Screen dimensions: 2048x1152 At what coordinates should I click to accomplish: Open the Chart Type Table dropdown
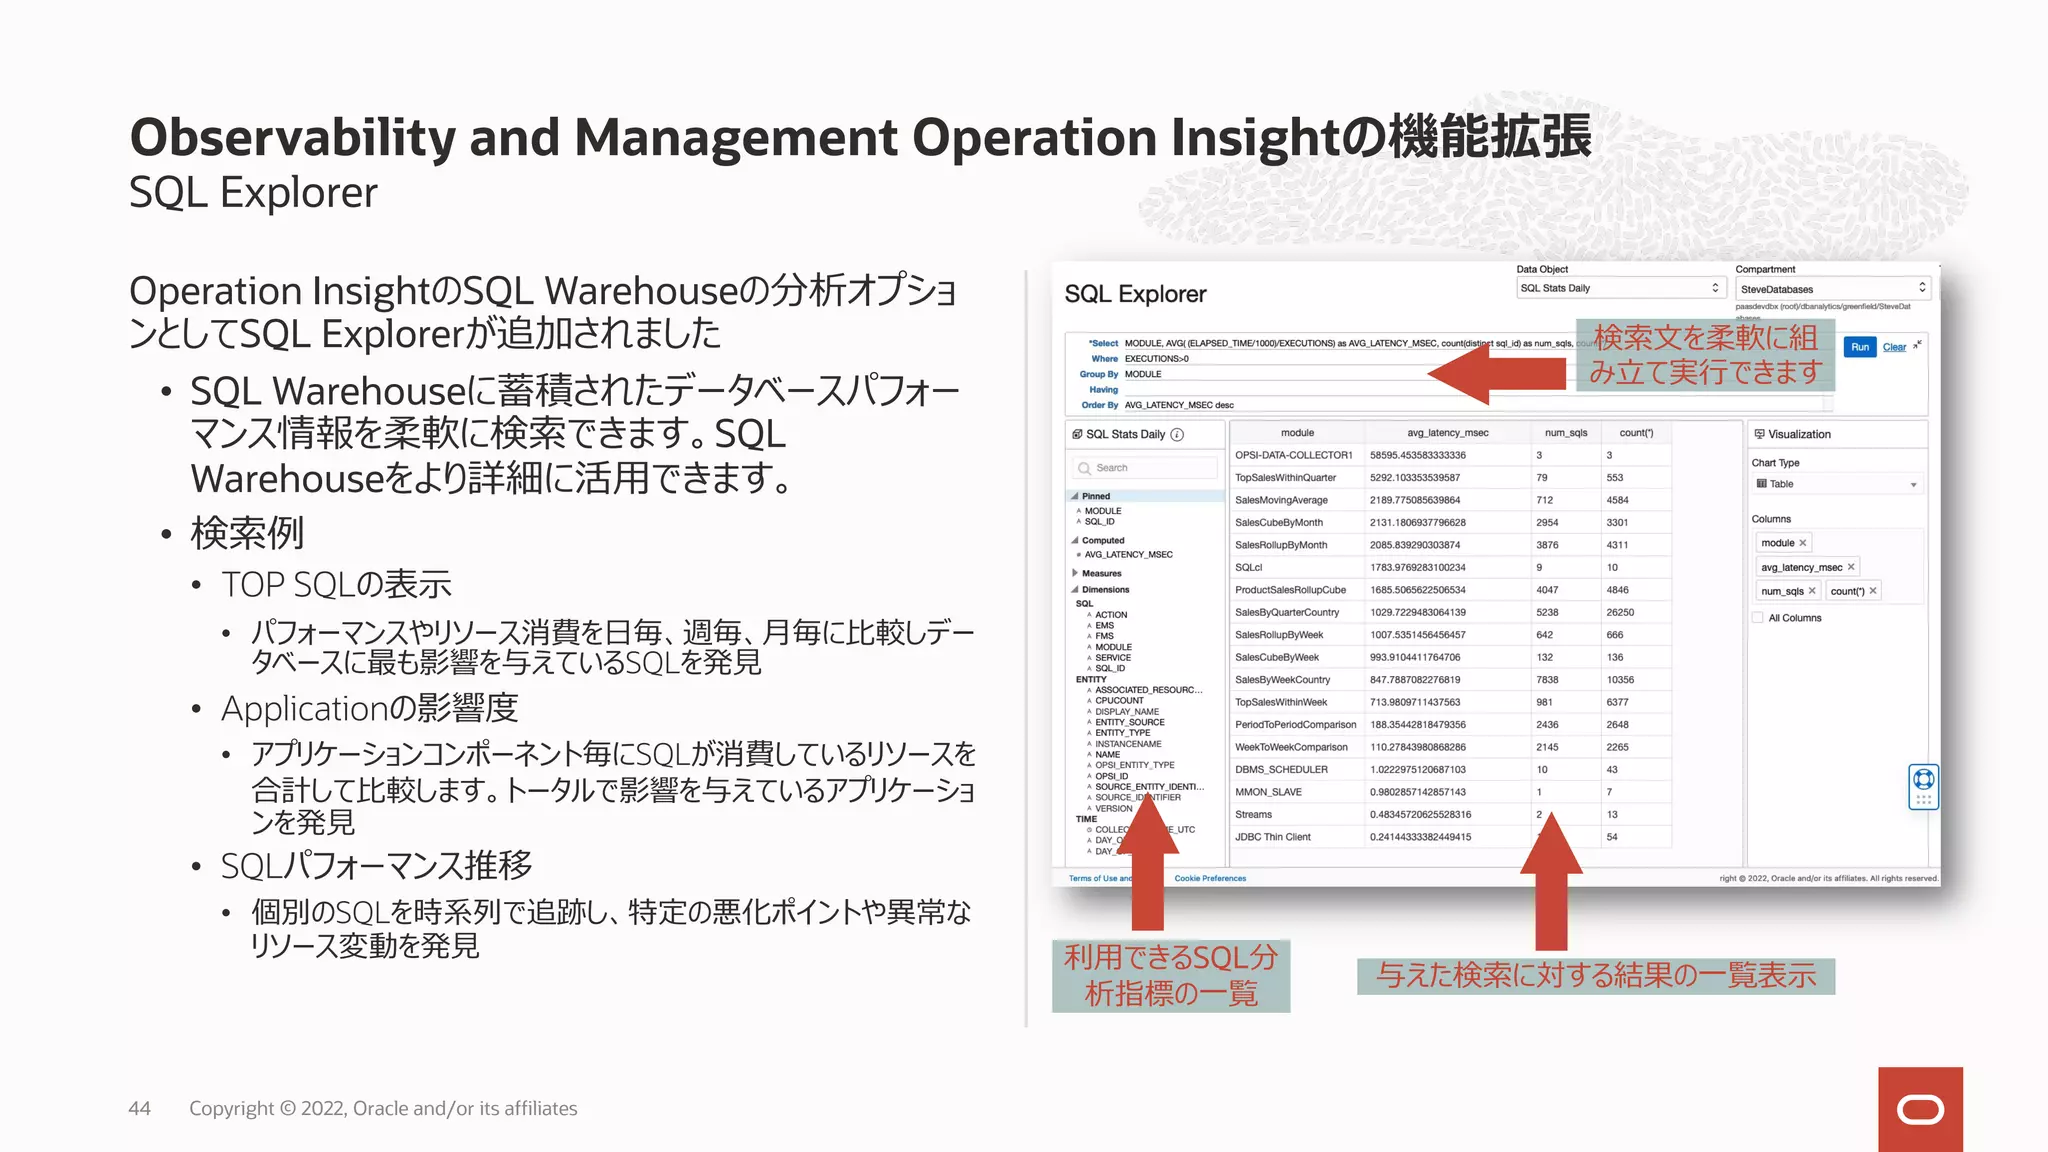1837,484
